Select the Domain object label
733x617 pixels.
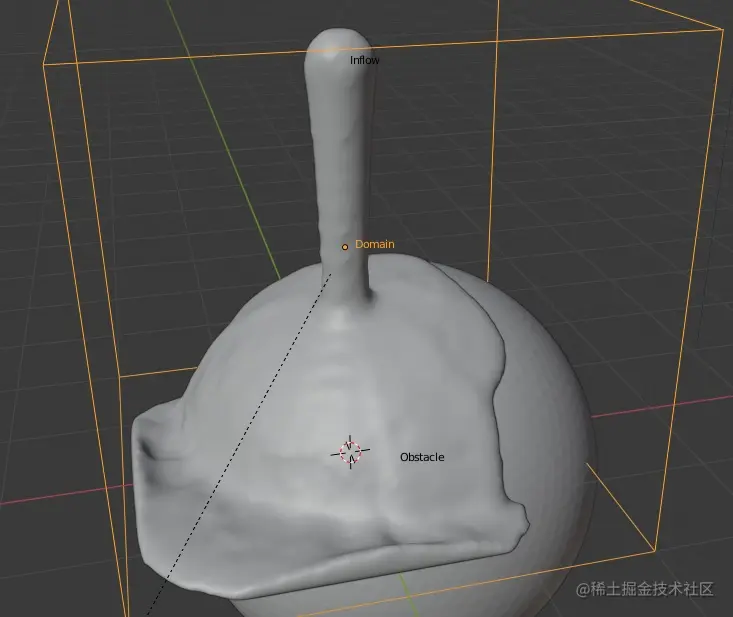tap(374, 244)
